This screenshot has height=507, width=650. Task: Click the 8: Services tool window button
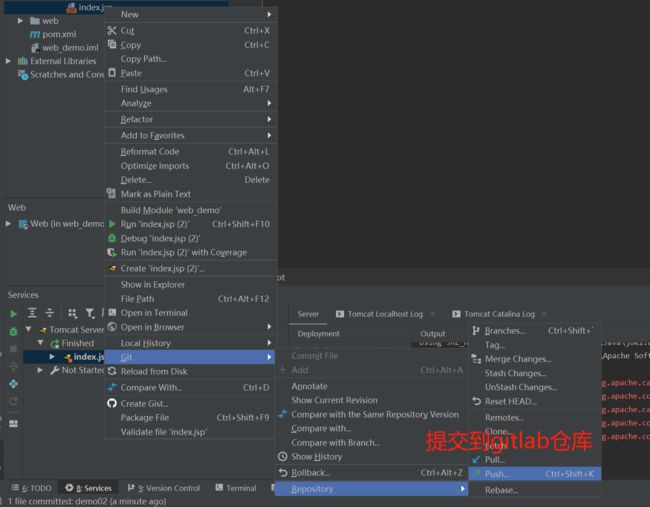click(89, 488)
